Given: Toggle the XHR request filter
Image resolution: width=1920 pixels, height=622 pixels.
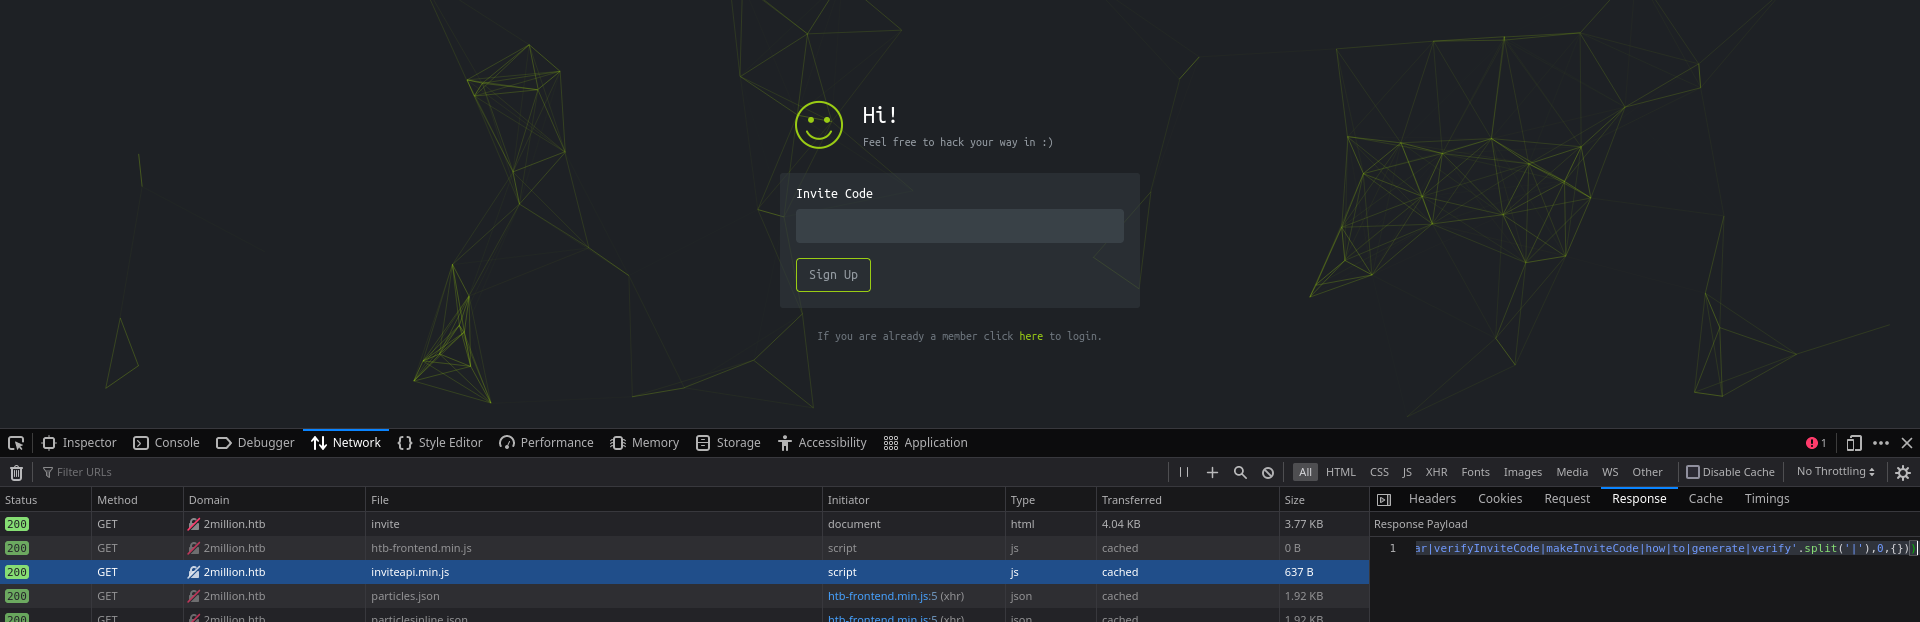Looking at the screenshot, I should 1436,472.
